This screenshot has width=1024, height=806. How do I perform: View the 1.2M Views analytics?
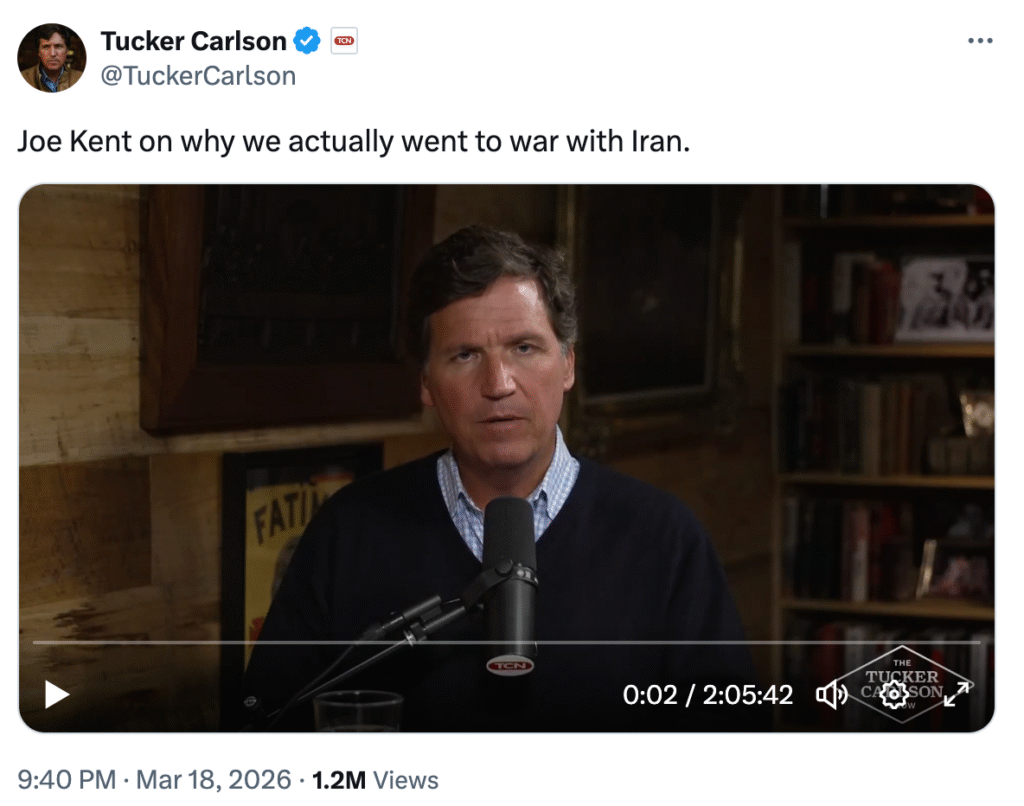pos(375,780)
